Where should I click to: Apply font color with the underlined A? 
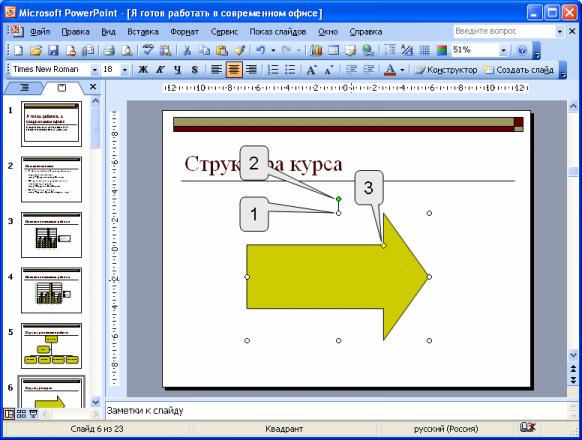390,70
